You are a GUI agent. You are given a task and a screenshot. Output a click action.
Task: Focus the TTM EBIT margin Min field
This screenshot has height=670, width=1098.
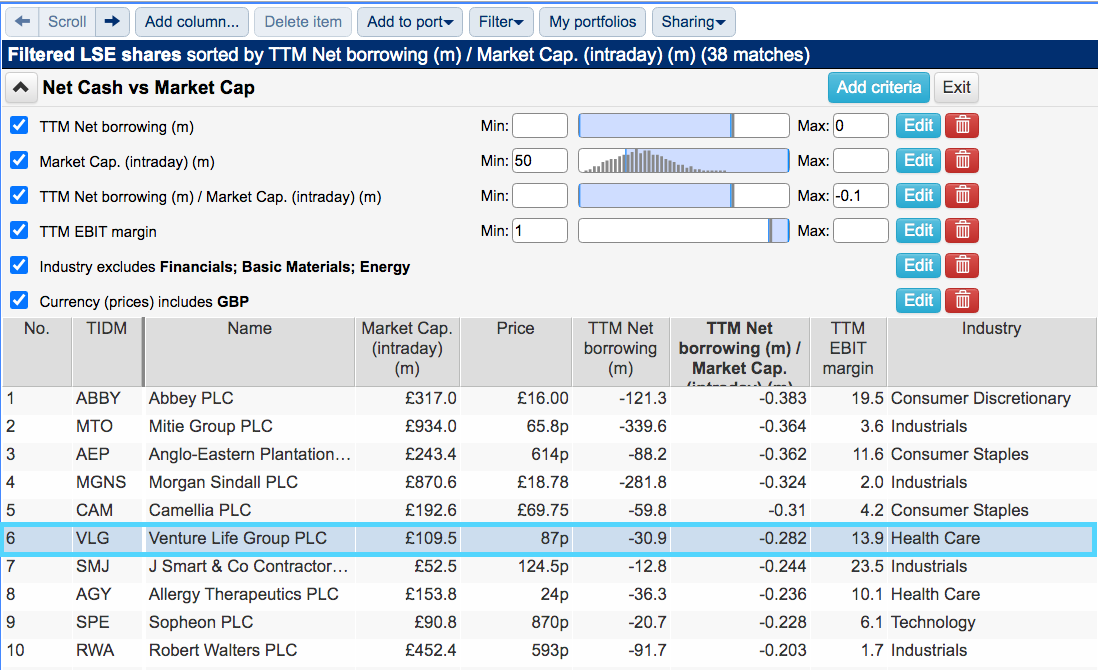click(x=540, y=231)
